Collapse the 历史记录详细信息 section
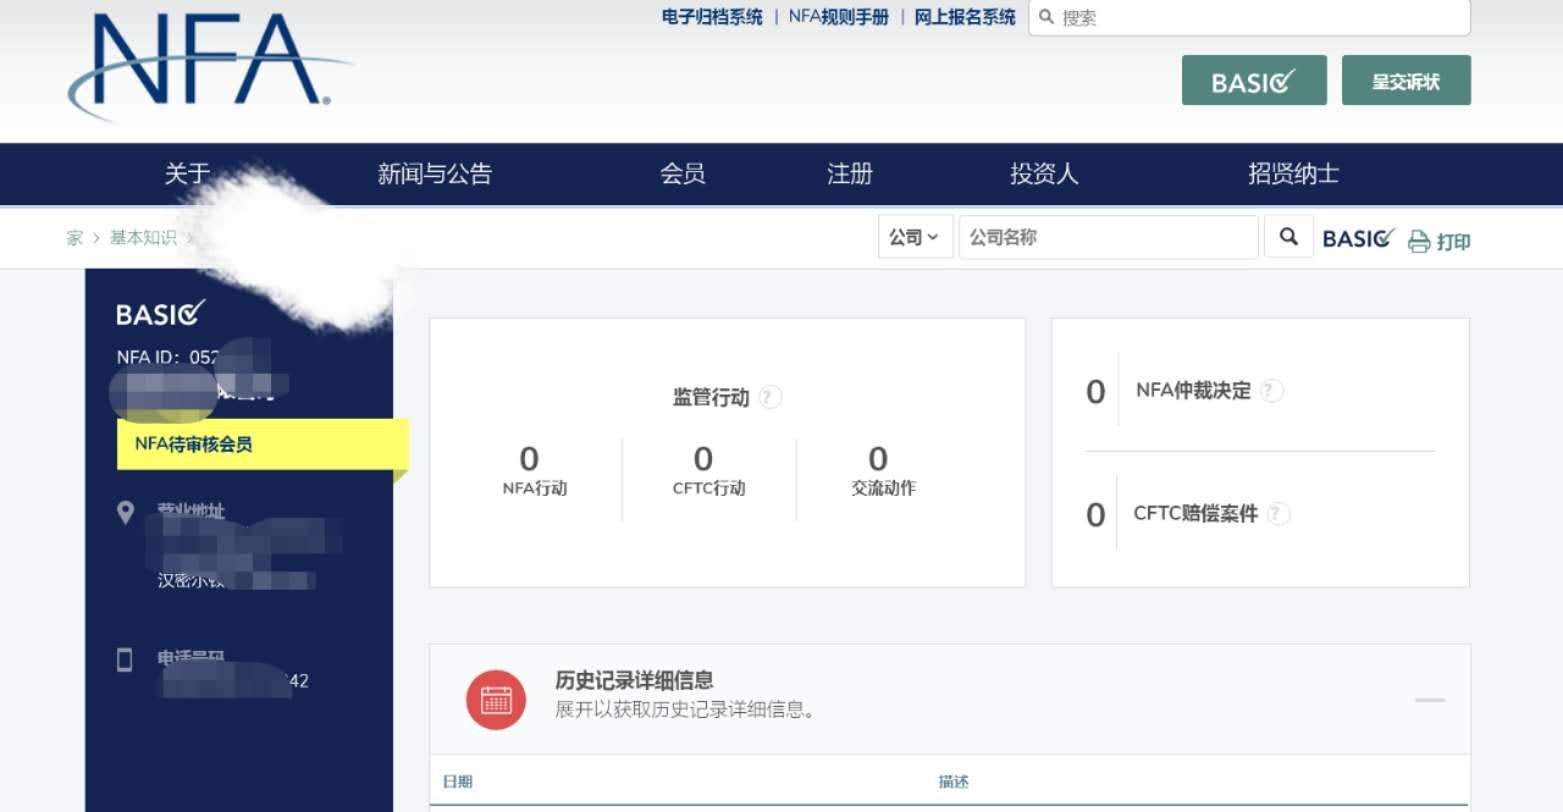Image resolution: width=1563 pixels, height=812 pixels. pyautogui.click(x=1429, y=700)
